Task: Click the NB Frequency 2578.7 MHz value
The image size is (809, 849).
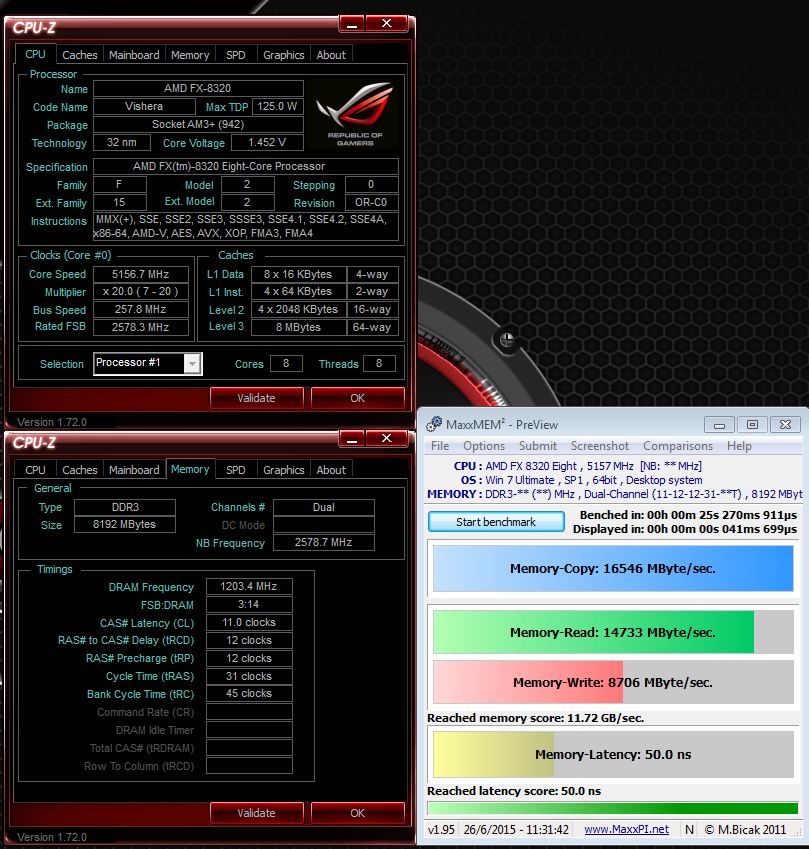Action: tap(324, 542)
